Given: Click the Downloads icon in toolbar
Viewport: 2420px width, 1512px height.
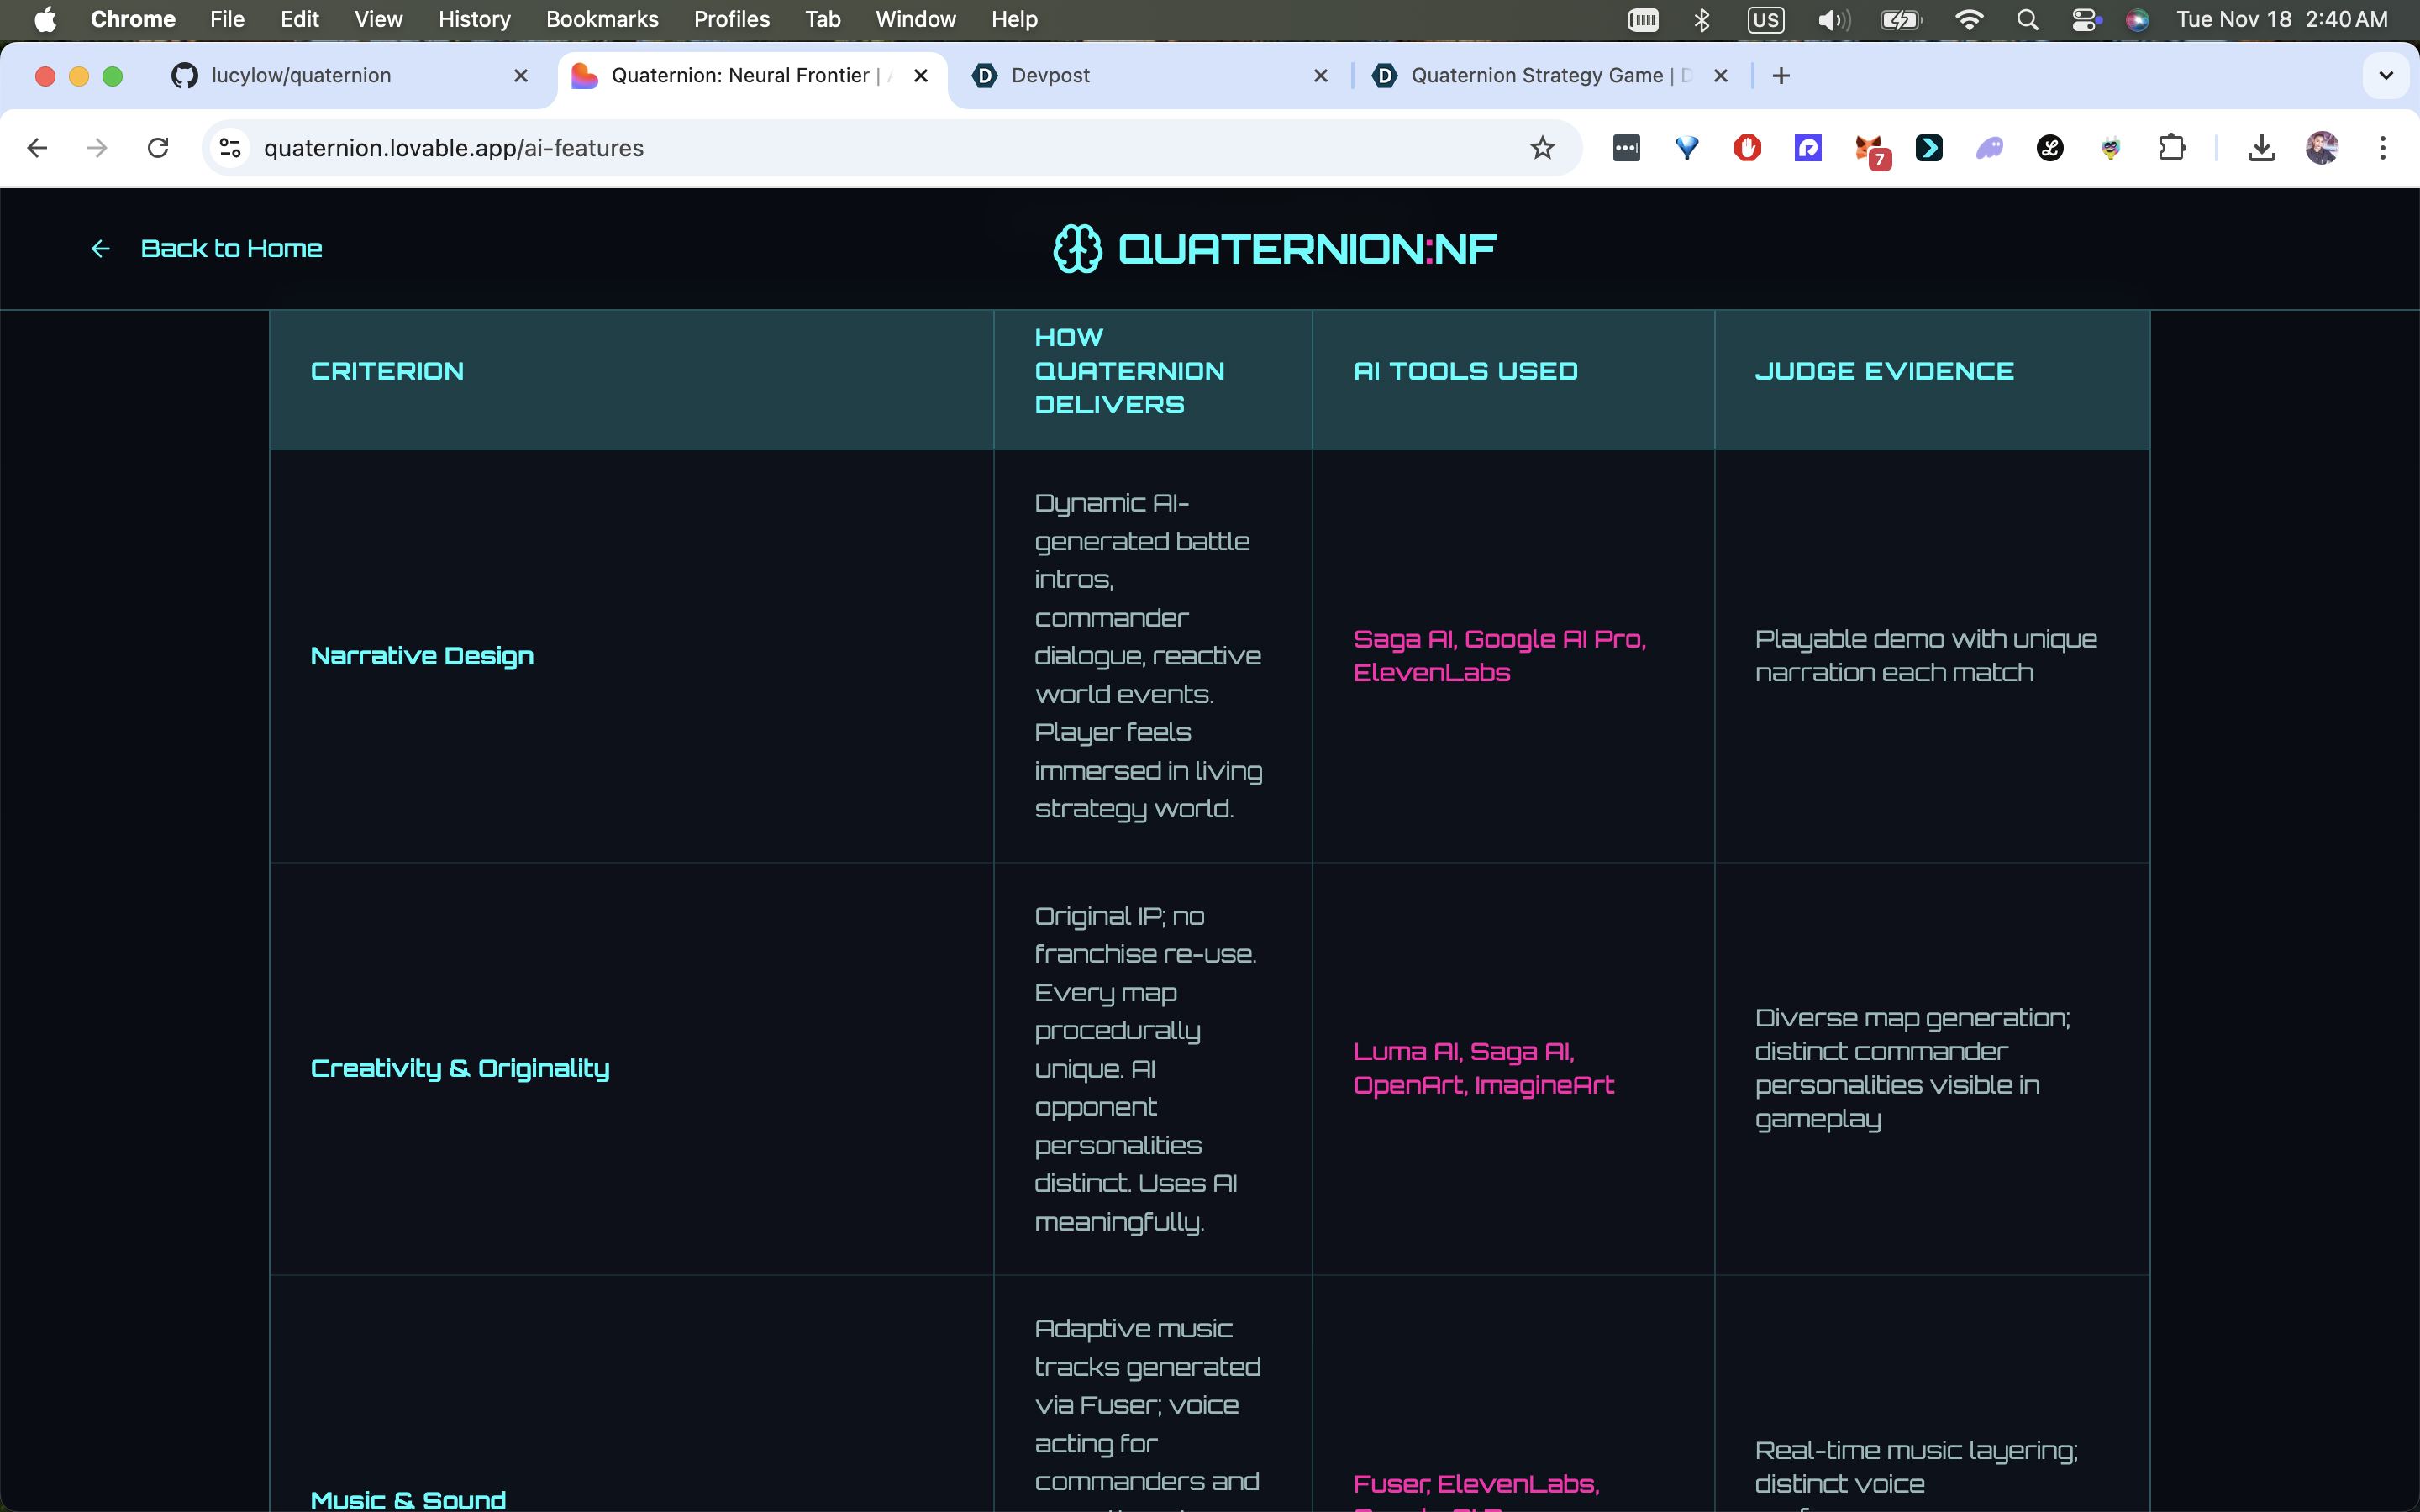Looking at the screenshot, I should tap(2261, 148).
